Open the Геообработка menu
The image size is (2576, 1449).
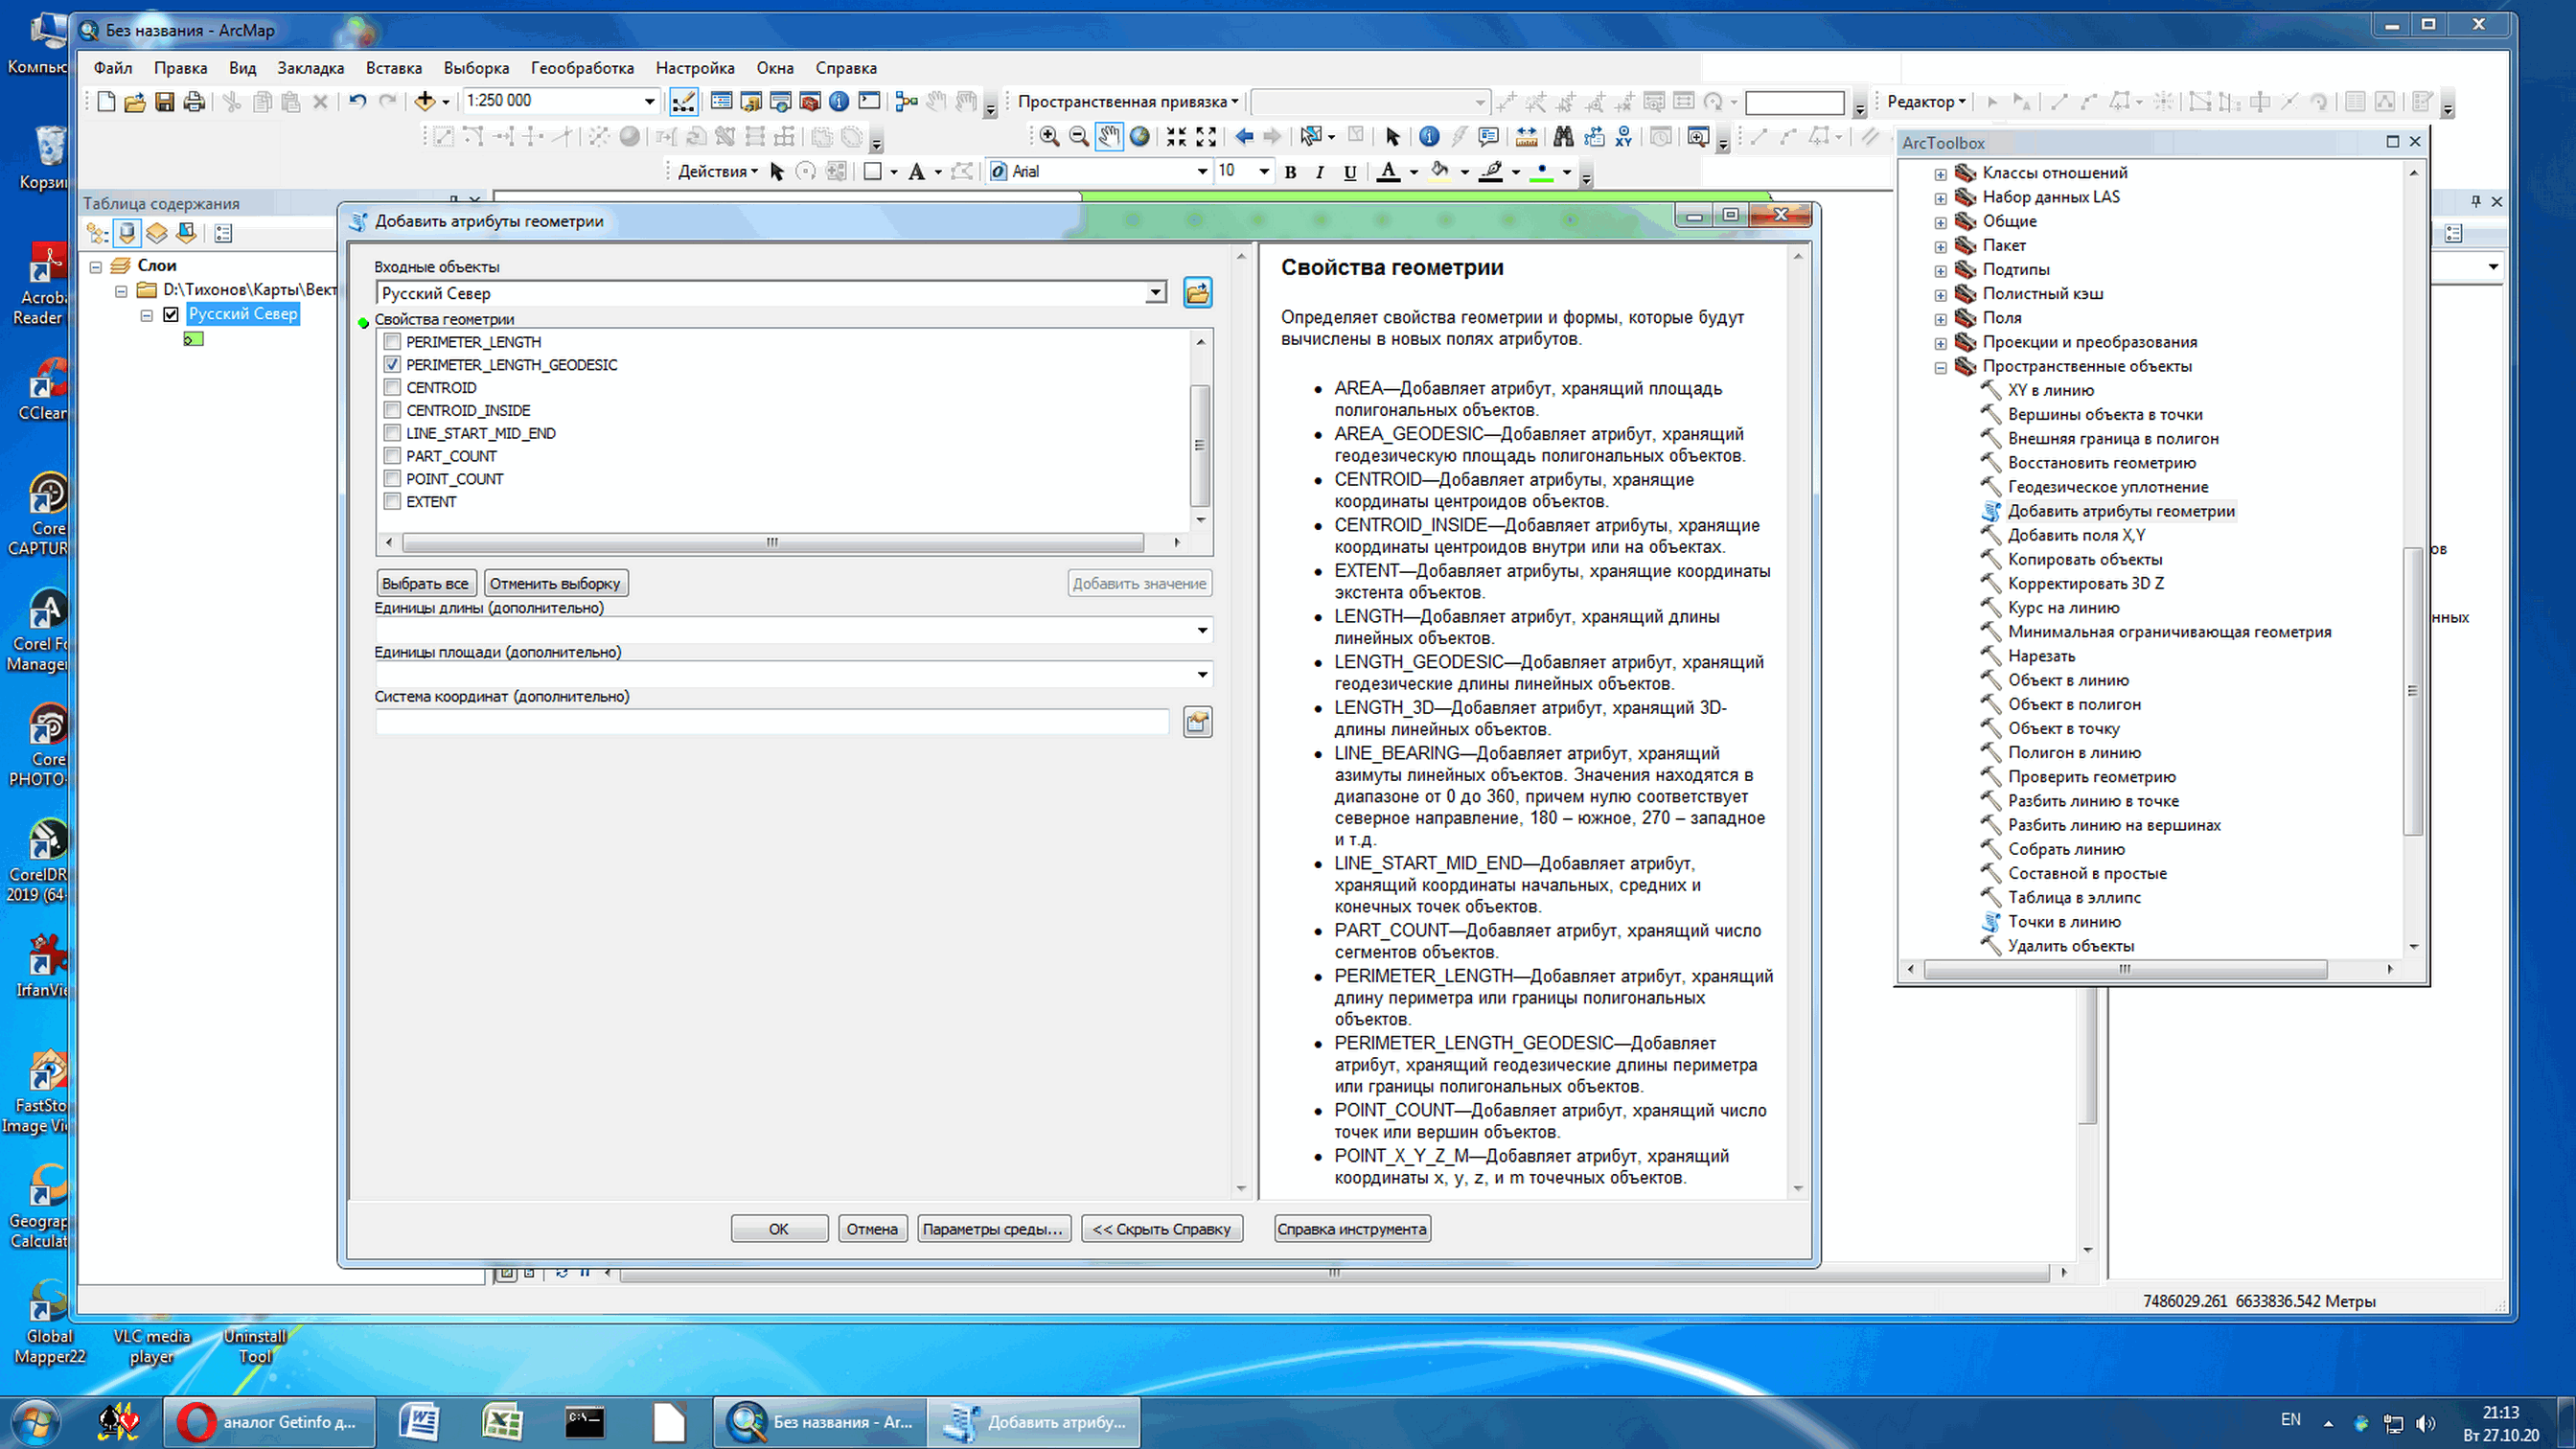tap(582, 68)
